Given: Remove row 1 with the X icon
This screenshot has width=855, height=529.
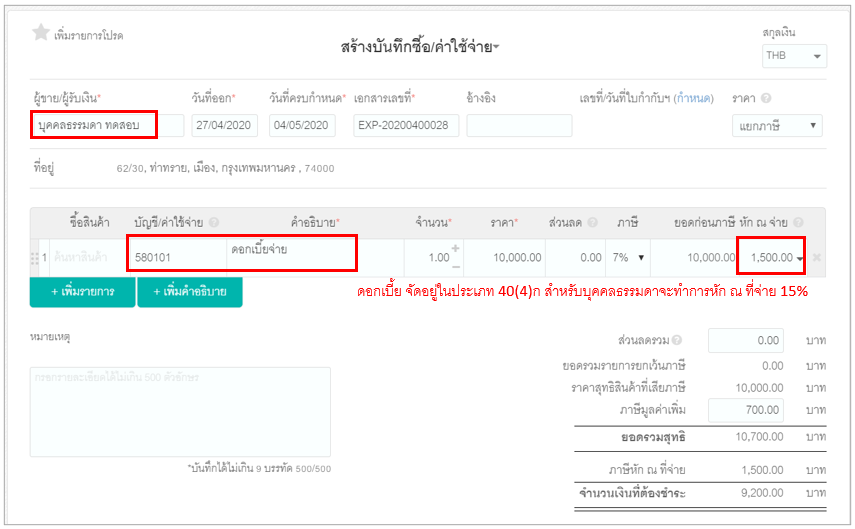Looking at the screenshot, I should coord(816,257).
